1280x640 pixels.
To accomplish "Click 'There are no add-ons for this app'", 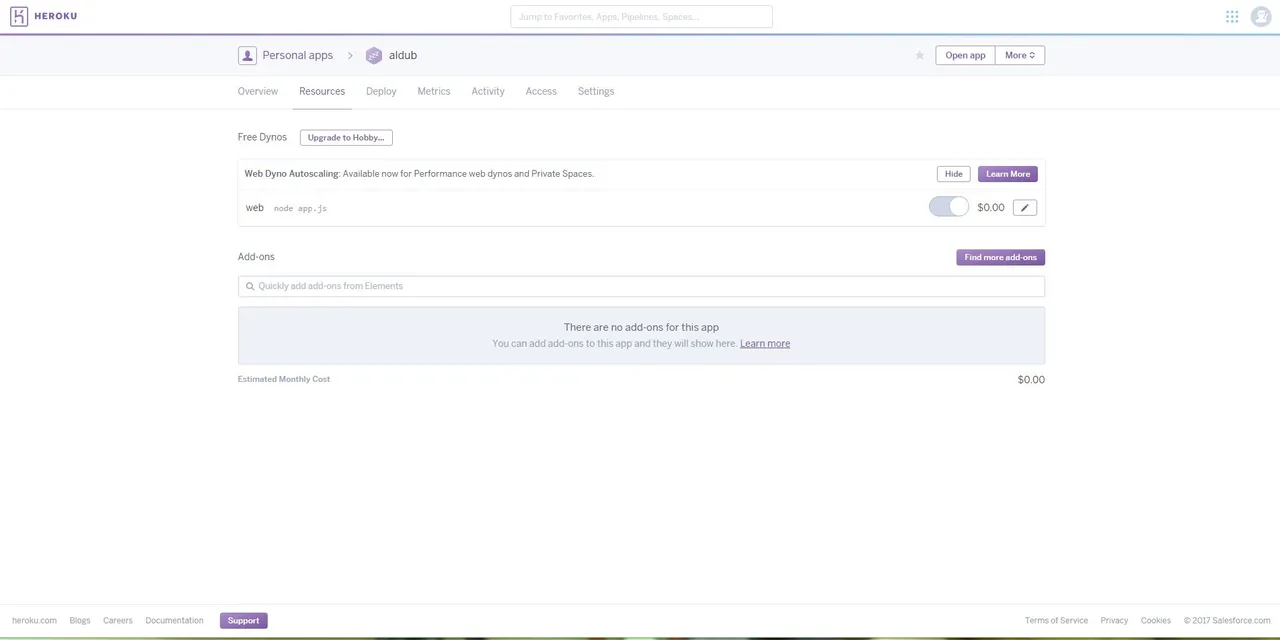I will coord(641,327).
